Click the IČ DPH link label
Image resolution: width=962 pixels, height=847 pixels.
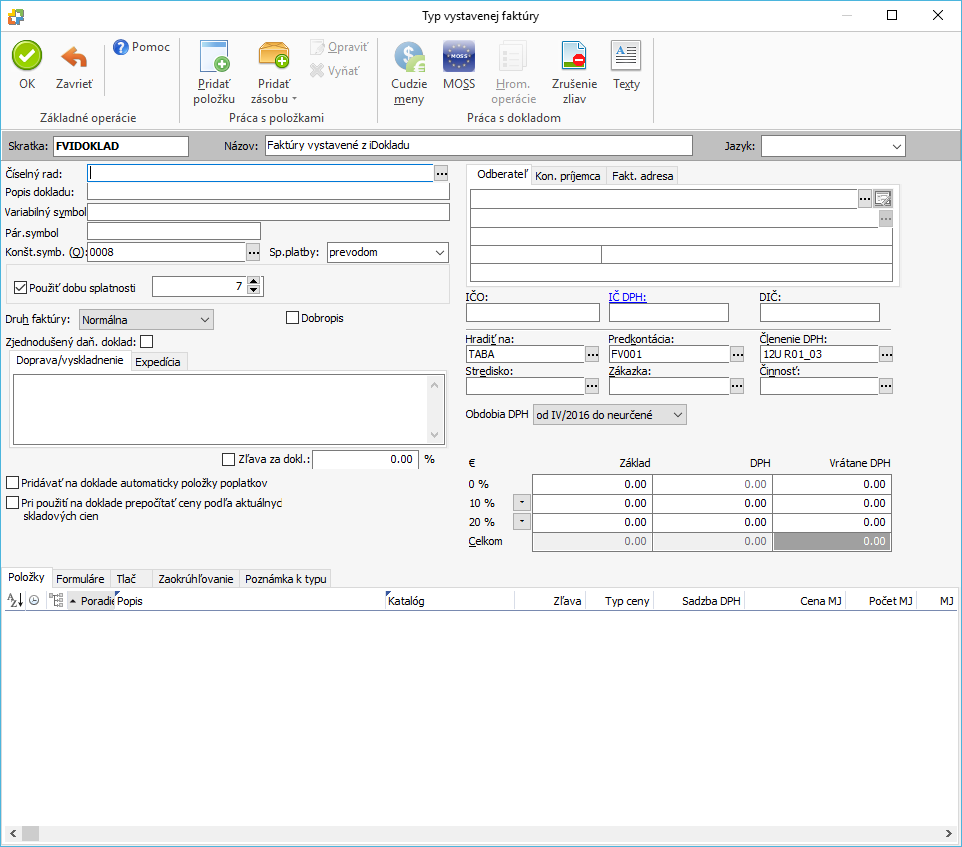click(x=627, y=296)
